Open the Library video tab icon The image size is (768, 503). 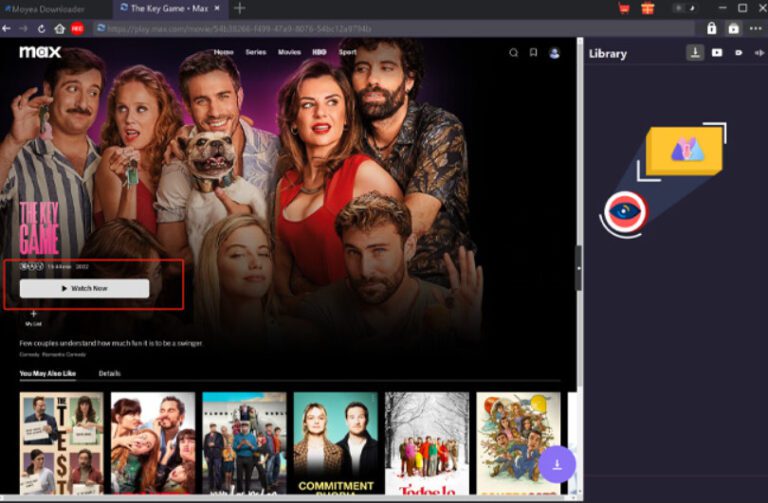717,53
